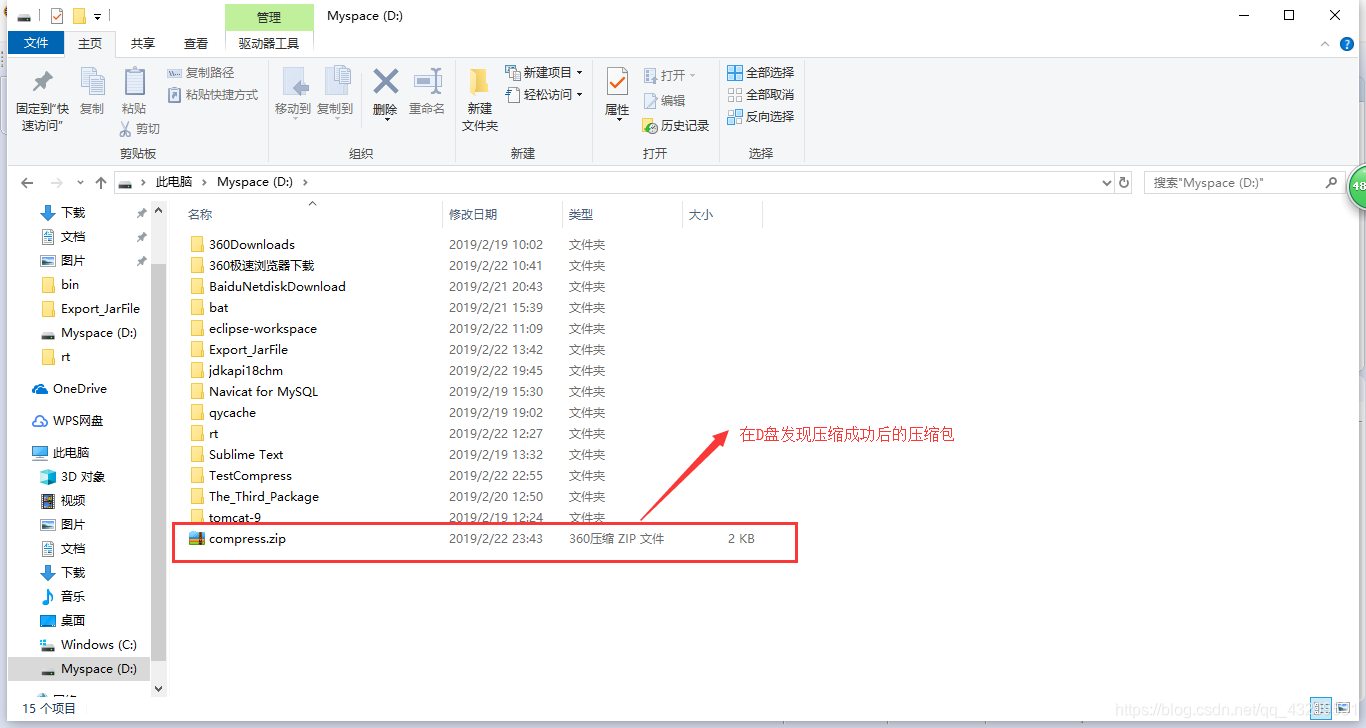Open Quick Access Toolbar customize dropdown
This screenshot has height=728, width=1366.
pos(97,16)
